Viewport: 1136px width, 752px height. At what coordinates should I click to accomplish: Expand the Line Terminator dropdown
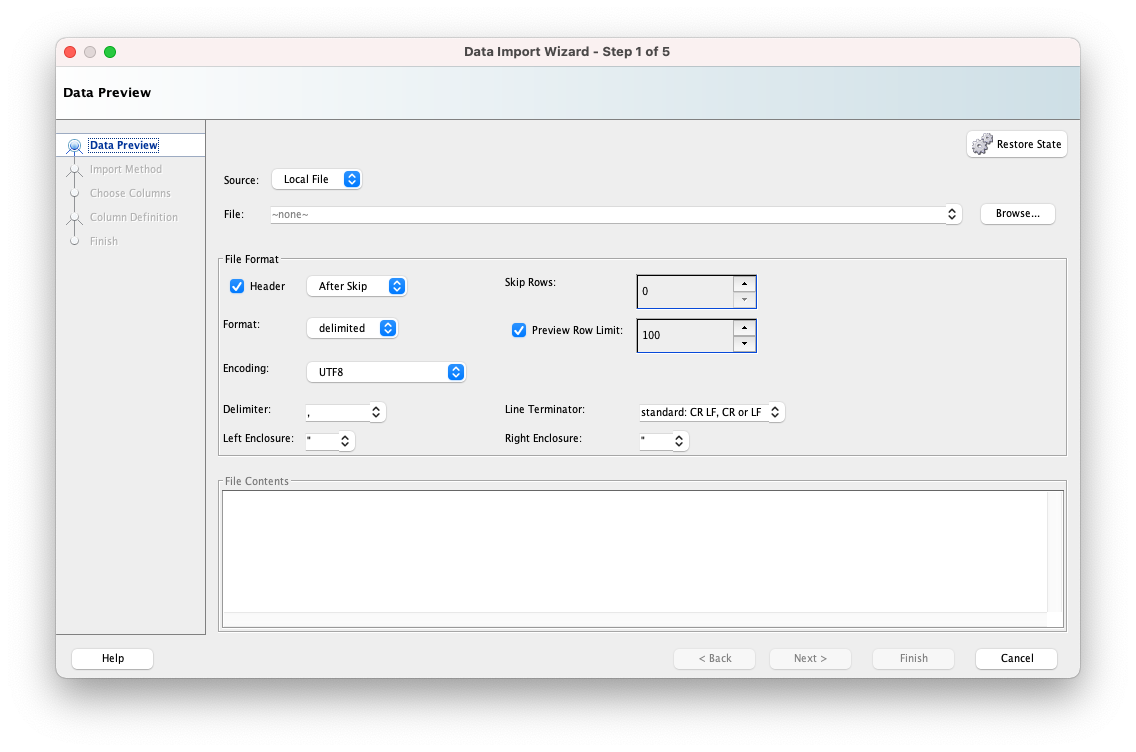tap(775, 412)
